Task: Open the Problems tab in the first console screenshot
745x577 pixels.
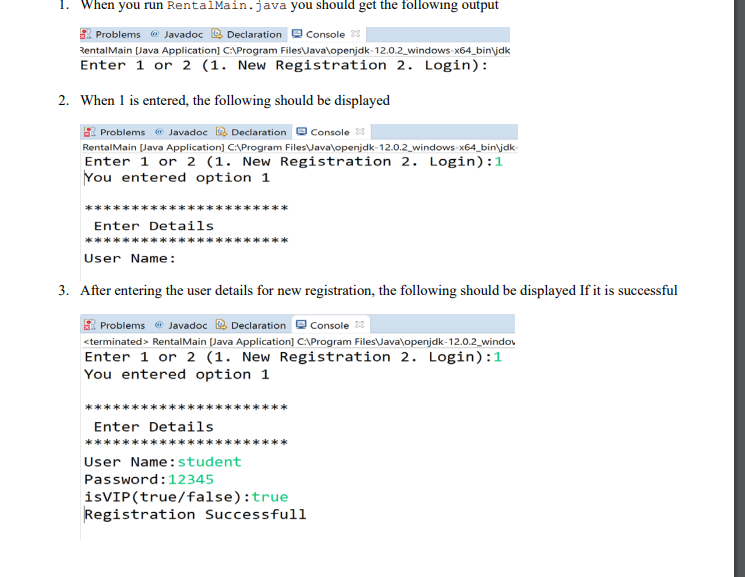Action: pyautogui.click(x=111, y=34)
